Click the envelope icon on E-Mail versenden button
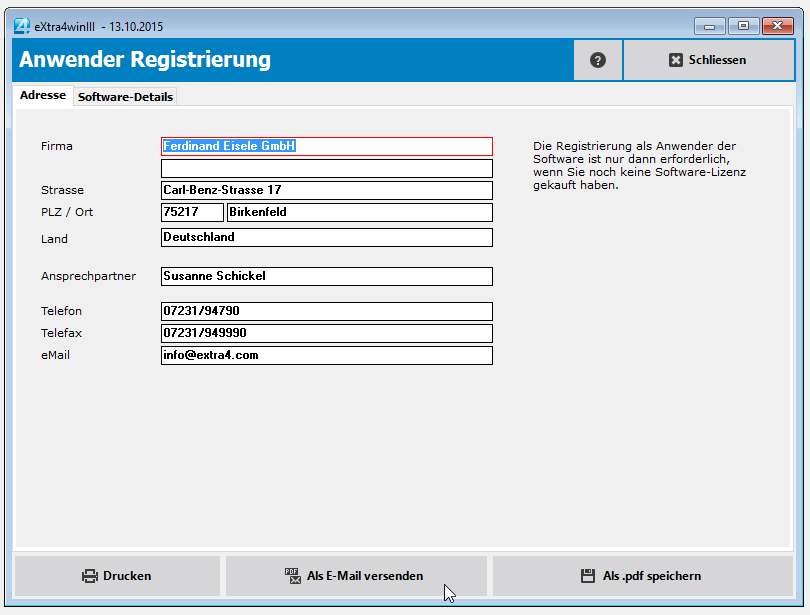 [x=293, y=576]
